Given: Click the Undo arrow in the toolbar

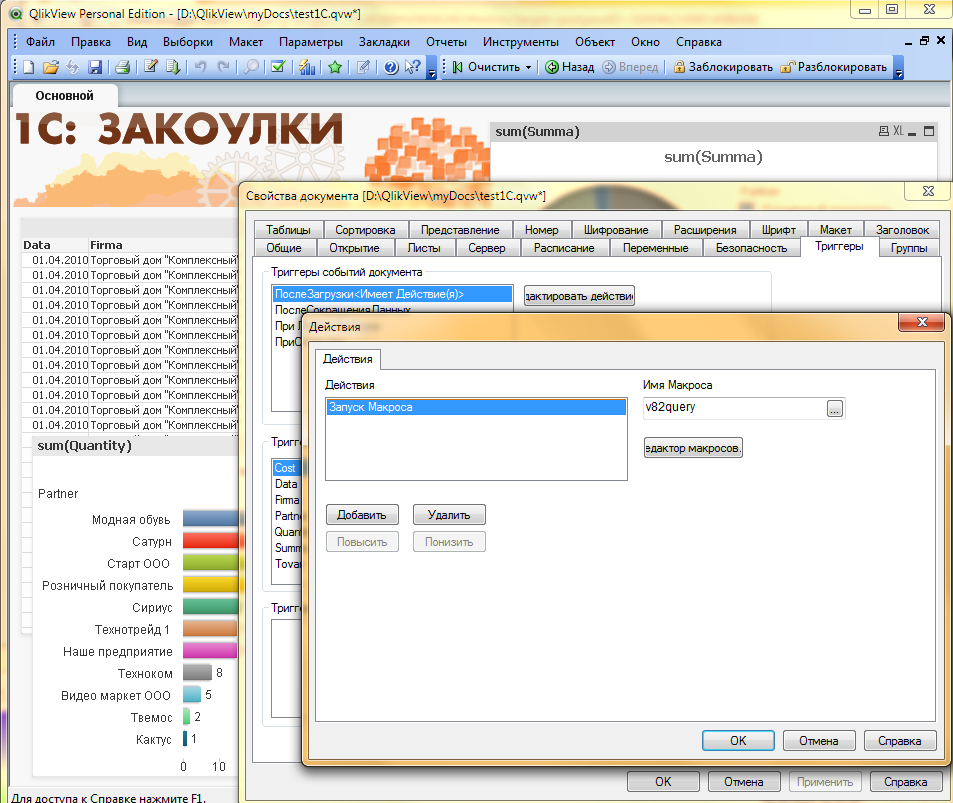Looking at the screenshot, I should pos(200,67).
